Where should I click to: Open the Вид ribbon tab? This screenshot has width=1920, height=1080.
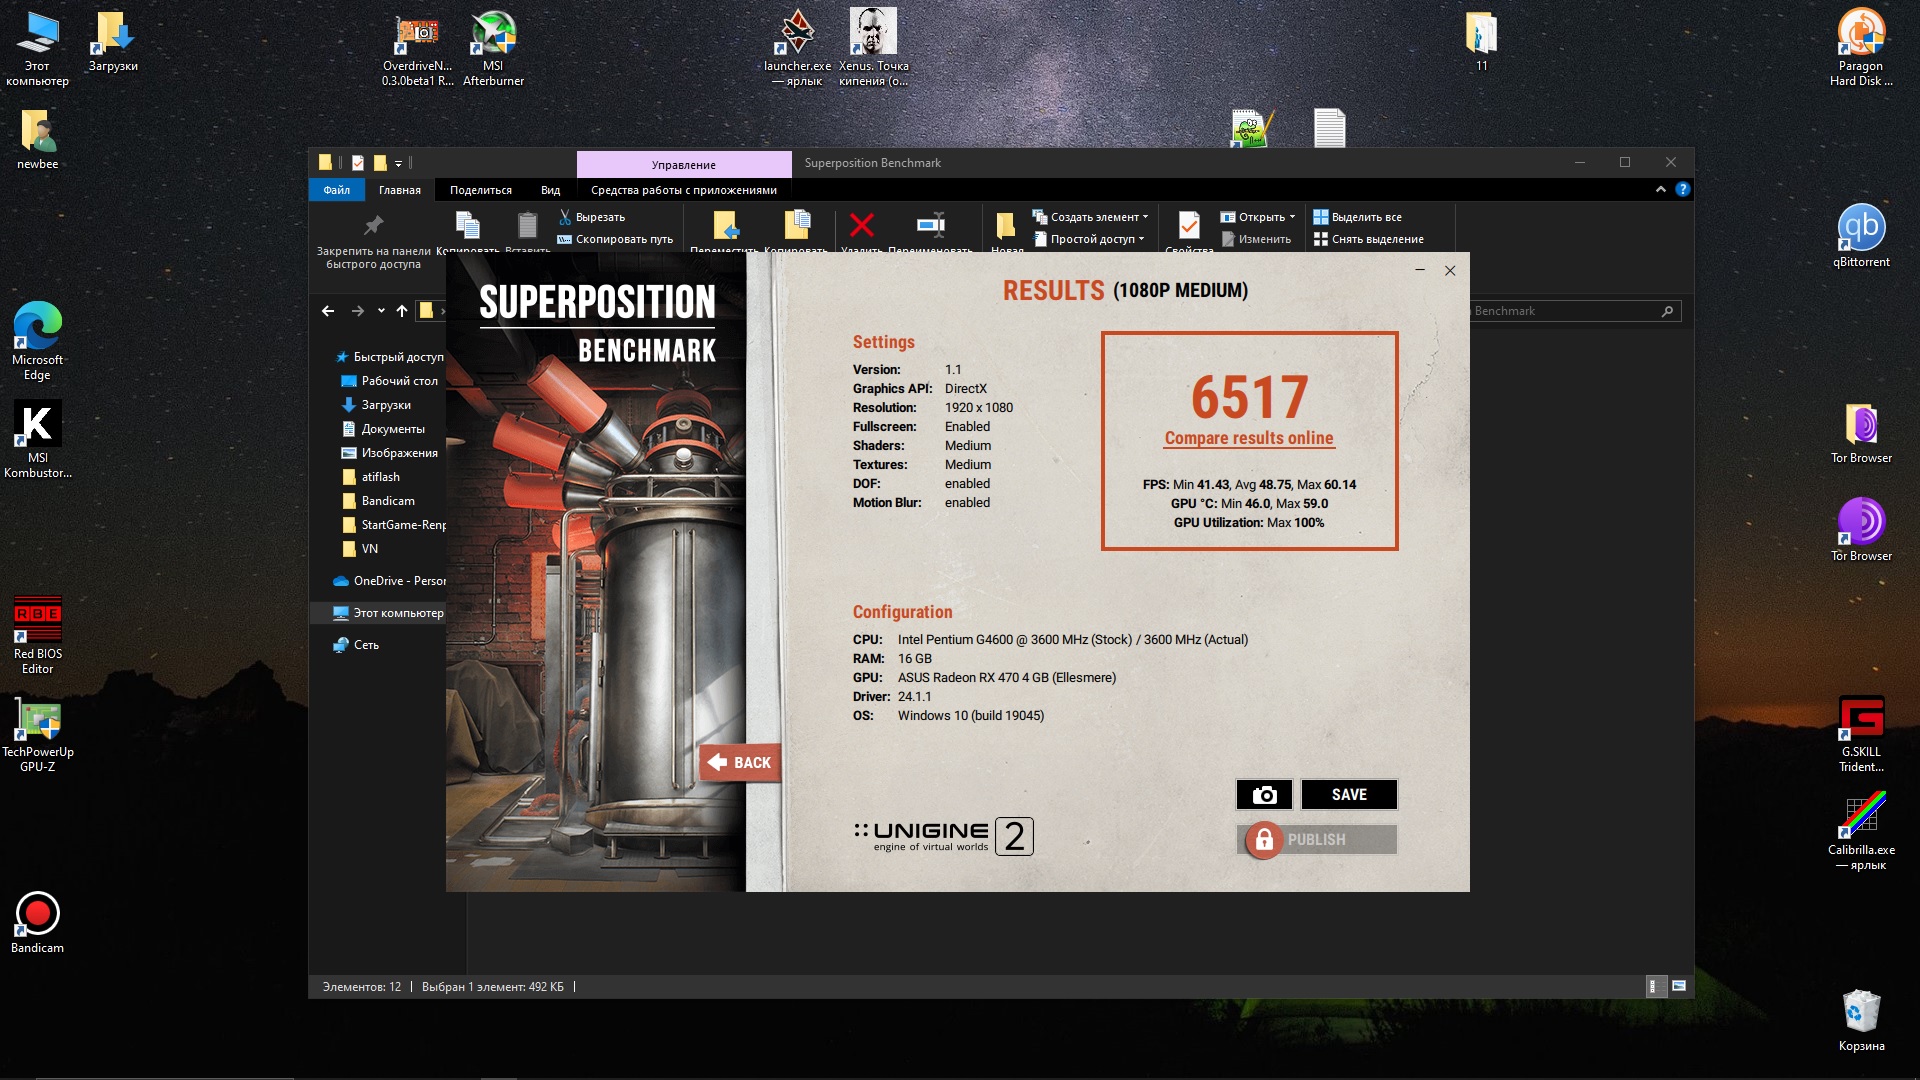coord(550,190)
